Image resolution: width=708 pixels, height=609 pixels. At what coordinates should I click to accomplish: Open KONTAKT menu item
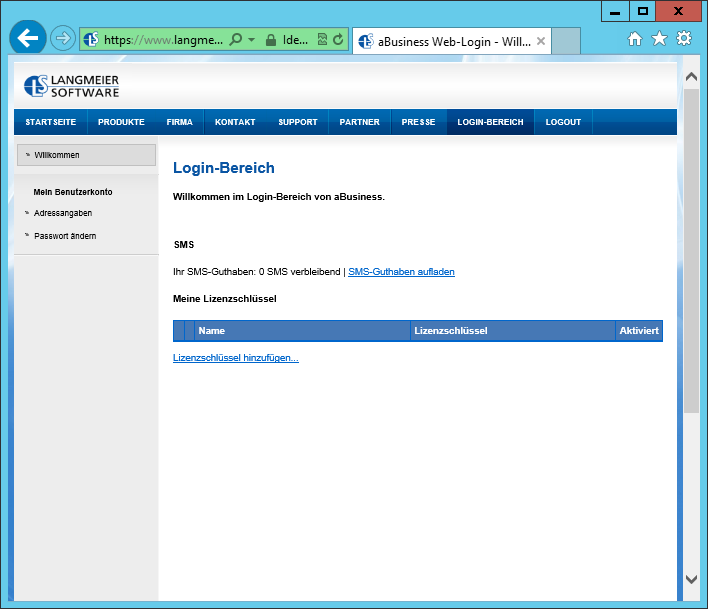(235, 122)
